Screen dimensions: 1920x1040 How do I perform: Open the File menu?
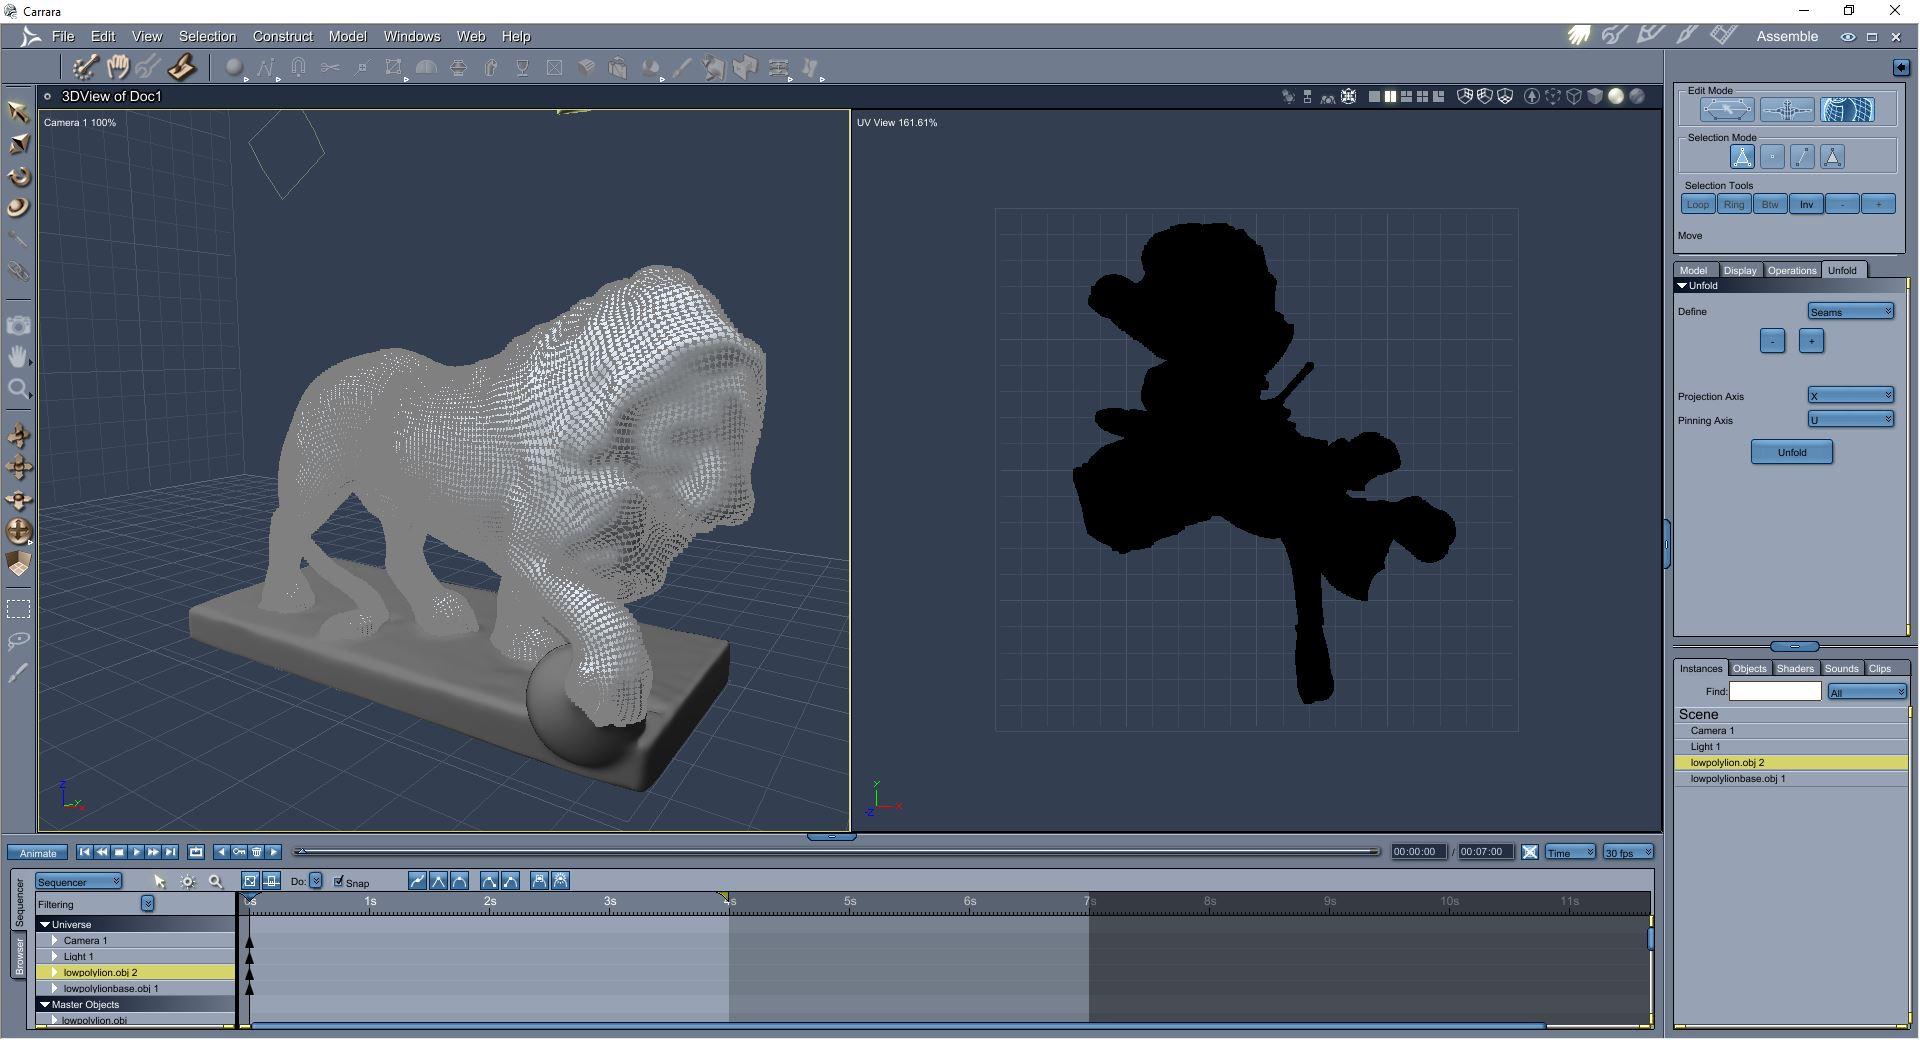[63, 36]
